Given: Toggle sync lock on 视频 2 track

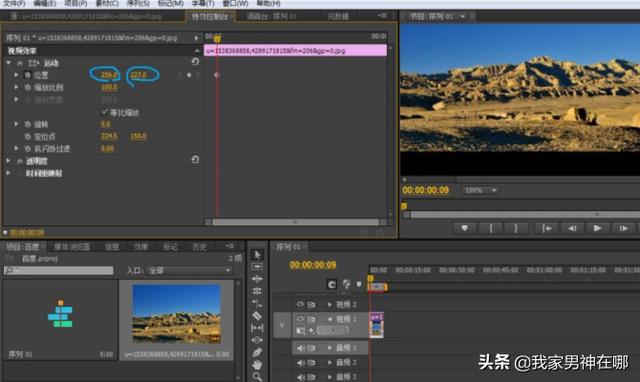Looking at the screenshot, I should (311, 304).
